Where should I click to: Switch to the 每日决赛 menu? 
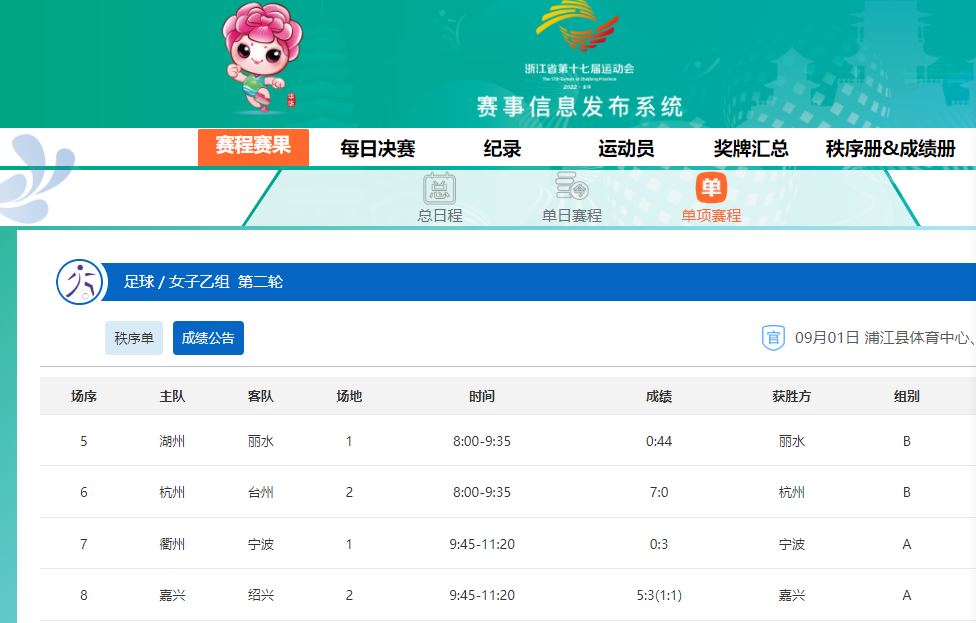377,149
